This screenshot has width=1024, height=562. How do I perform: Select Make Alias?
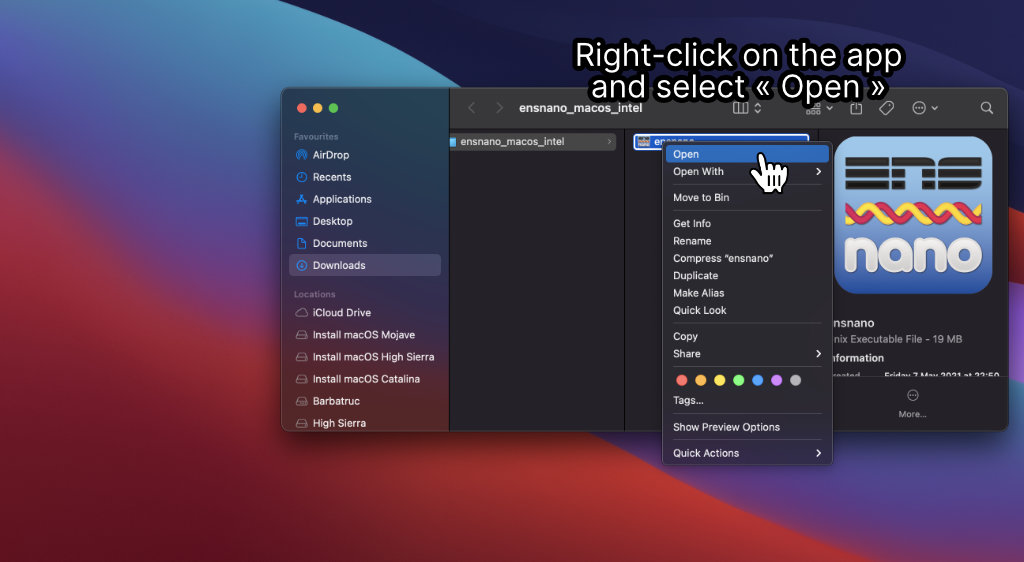746,293
